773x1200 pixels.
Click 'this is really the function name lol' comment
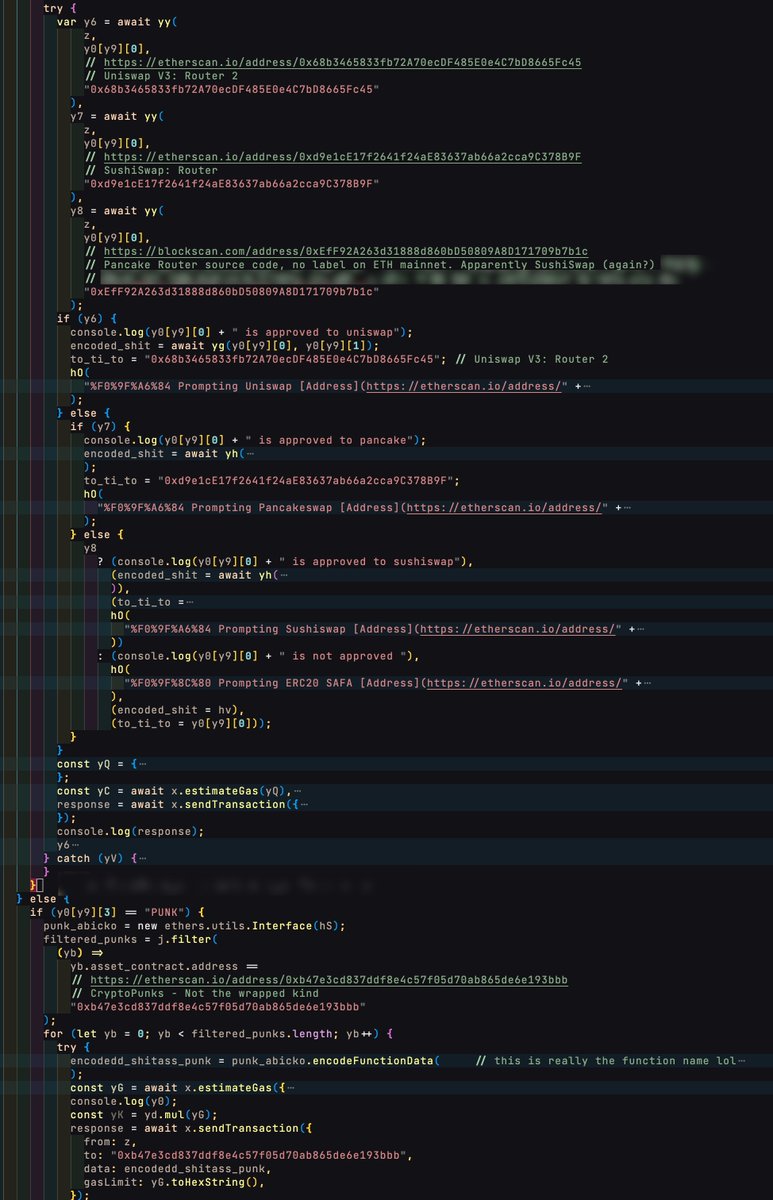coord(605,1061)
